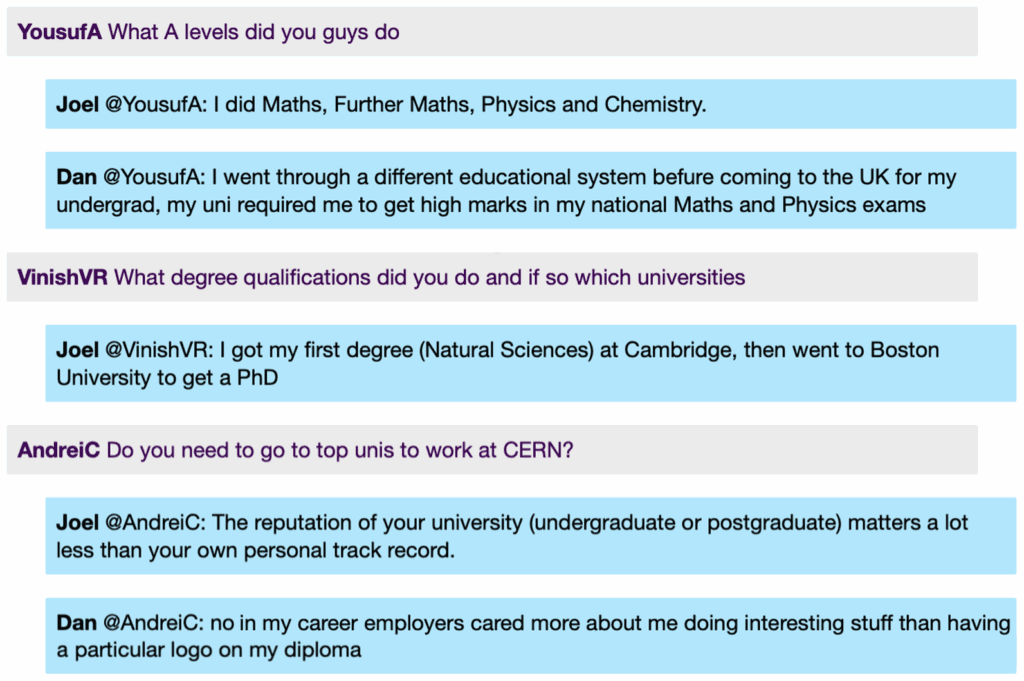The width and height of the screenshot is (1024, 681).
Task: Click the @AndreiC mention in Joel's reply
Action: click(x=156, y=523)
